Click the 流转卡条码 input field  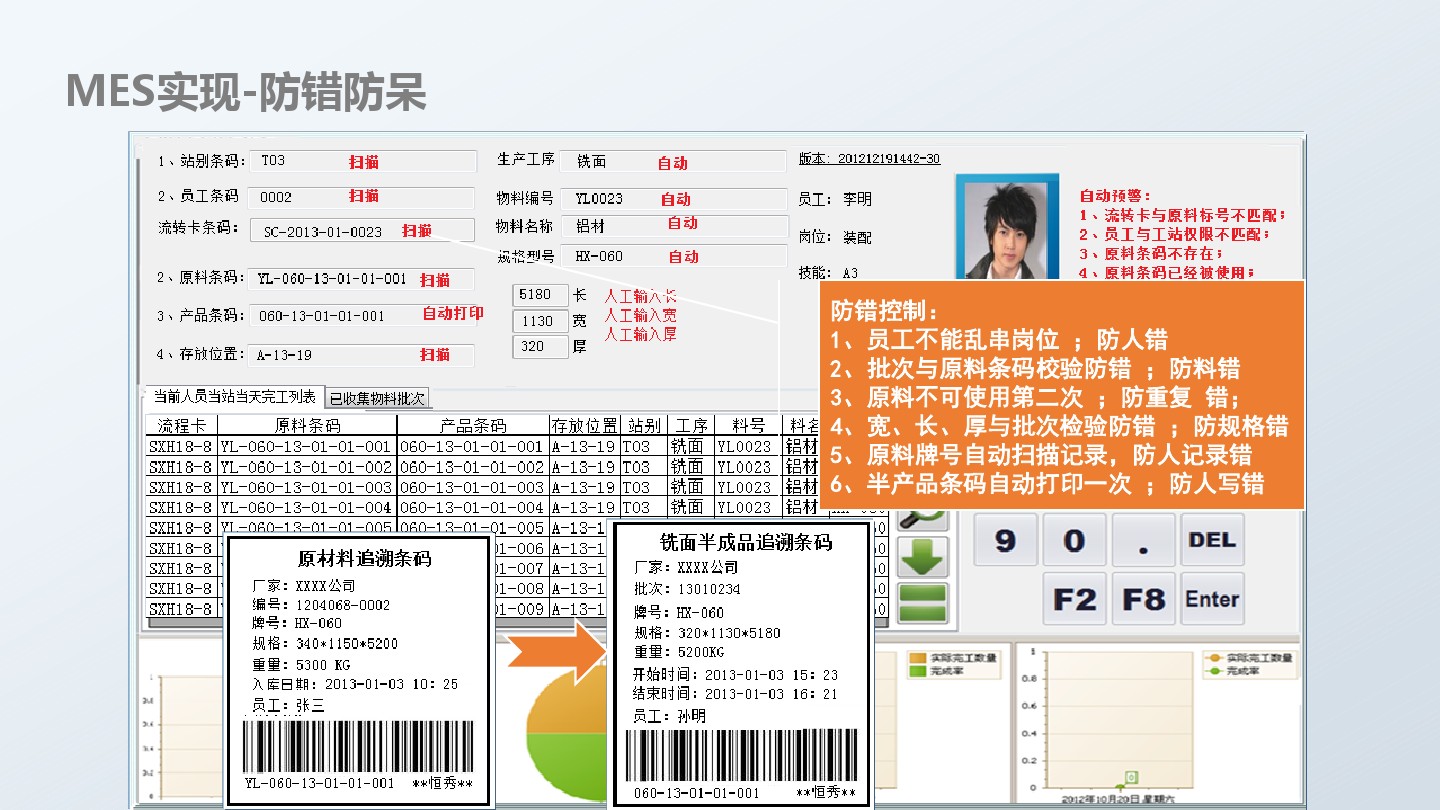coord(360,231)
